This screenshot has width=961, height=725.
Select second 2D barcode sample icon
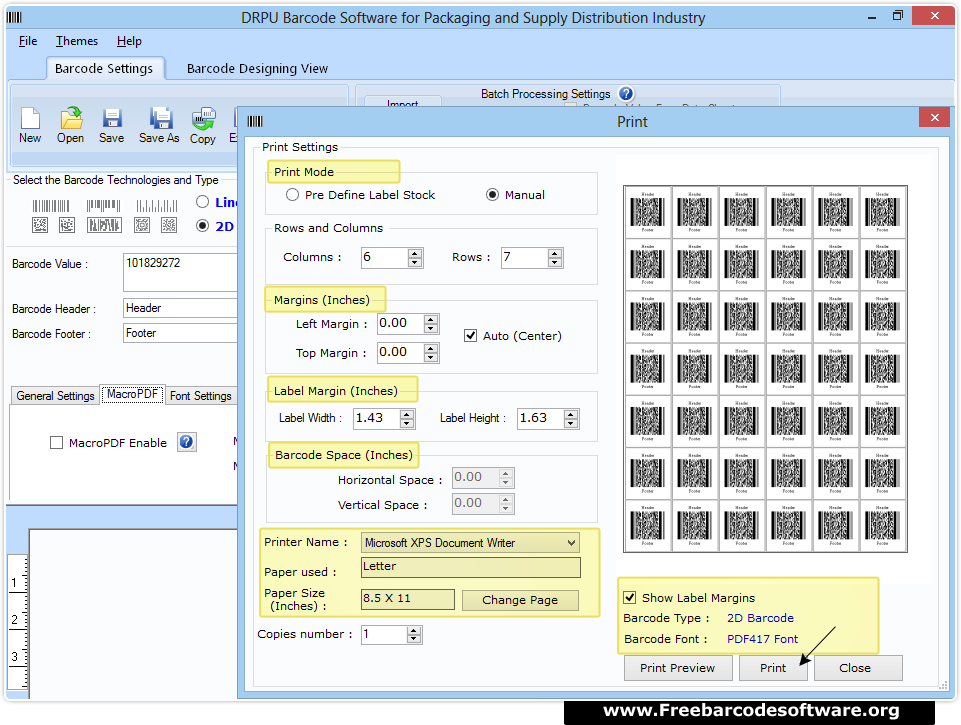click(67, 226)
